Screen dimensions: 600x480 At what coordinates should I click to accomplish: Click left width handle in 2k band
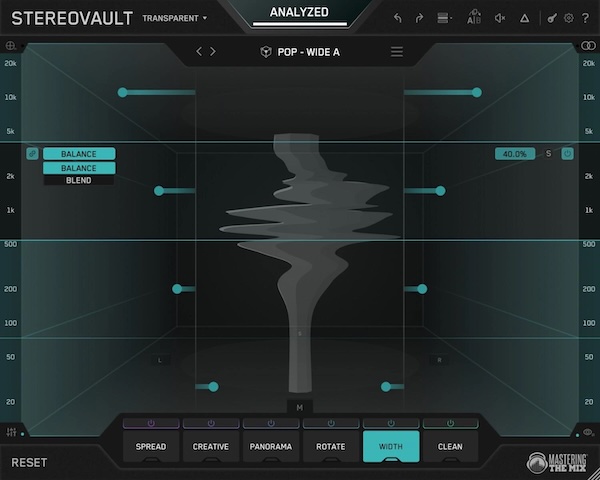[159, 191]
